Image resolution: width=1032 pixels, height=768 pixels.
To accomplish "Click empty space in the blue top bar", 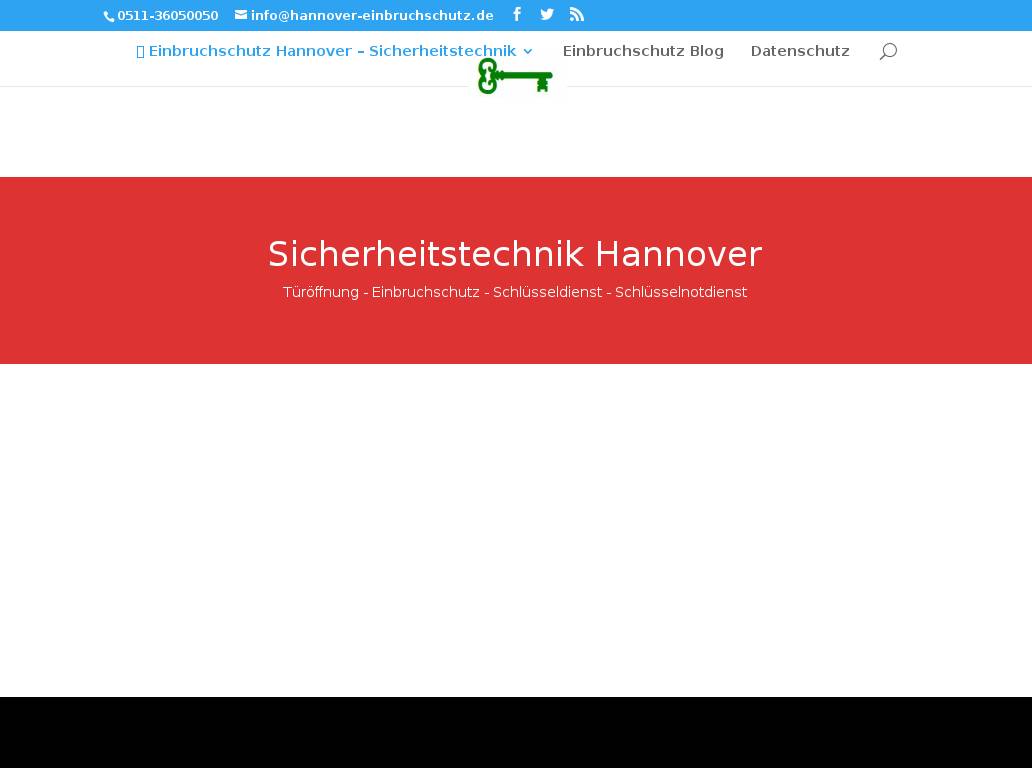I will coord(800,15).
